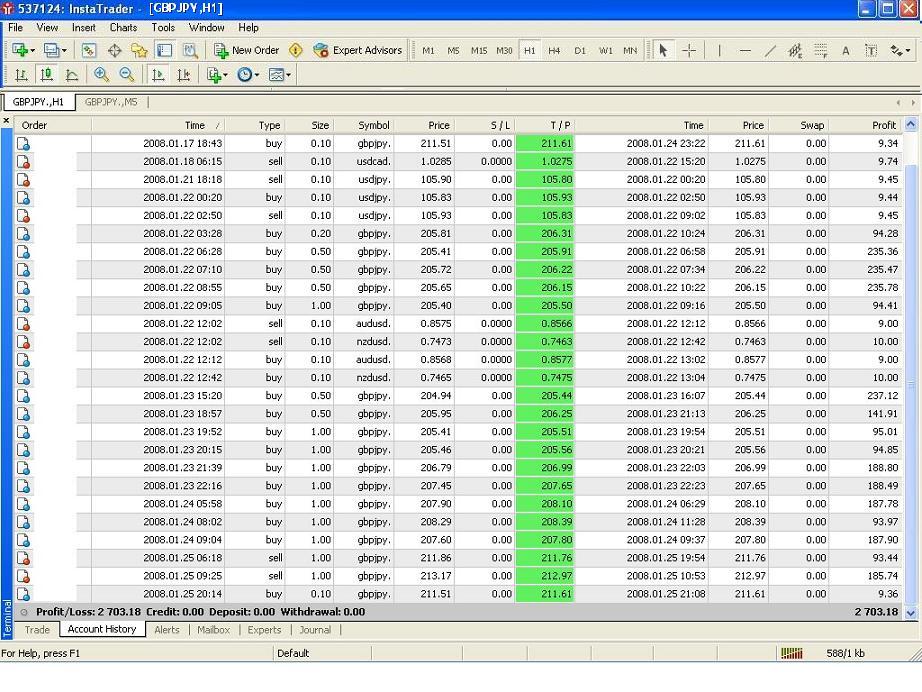
Task: Click the history scrollbar down arrow
Action: coord(911,613)
